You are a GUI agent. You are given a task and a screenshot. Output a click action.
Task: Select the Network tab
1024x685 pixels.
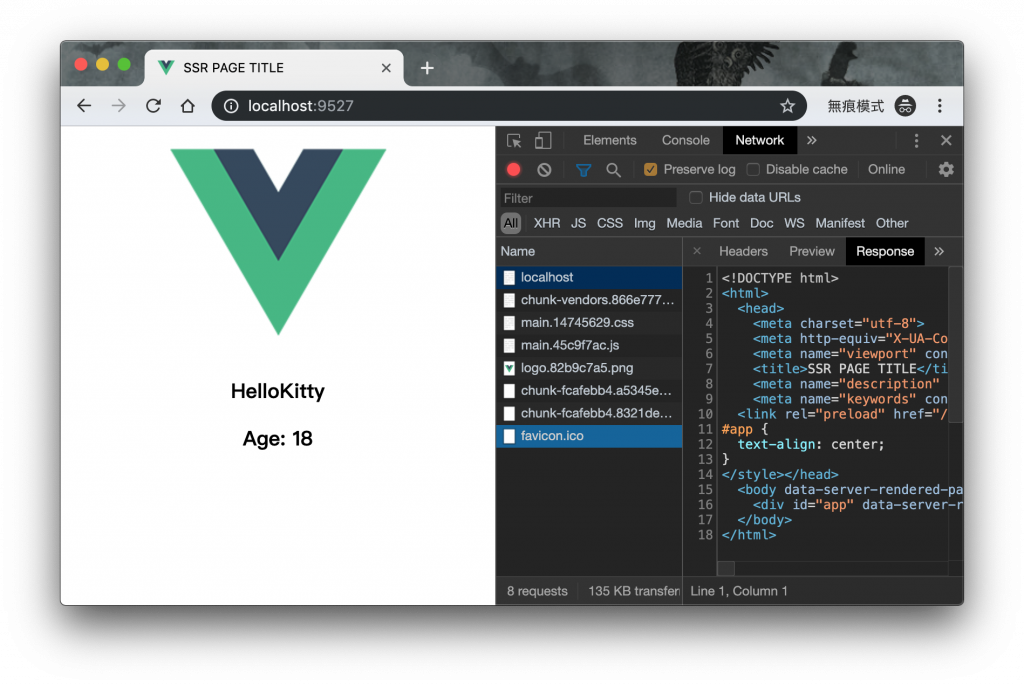760,140
